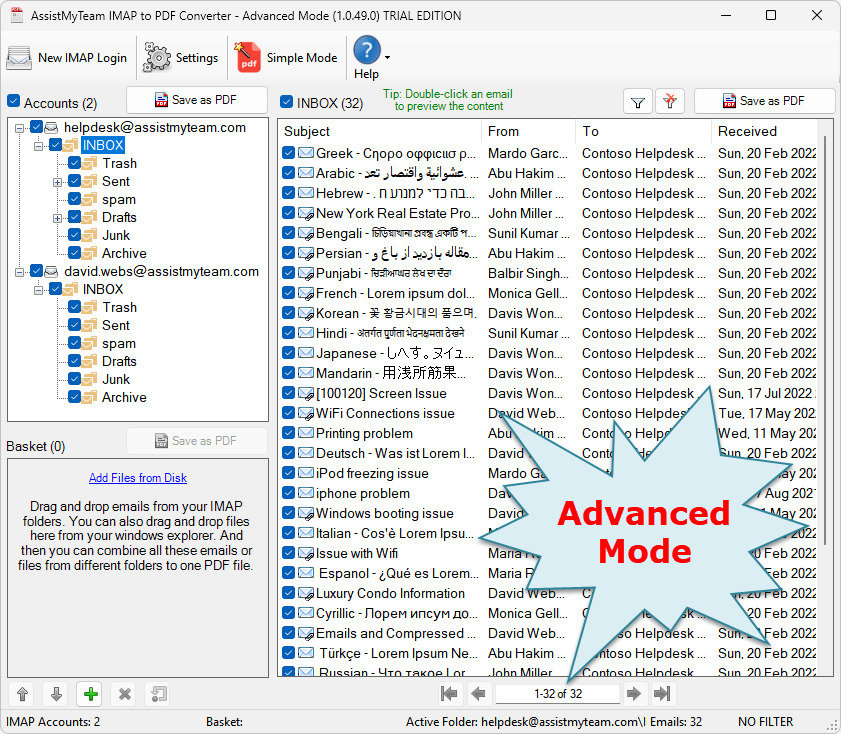The height and width of the screenshot is (734, 841).
Task: Uncheck the INBOX (32) select-all checkbox
Action: click(287, 102)
